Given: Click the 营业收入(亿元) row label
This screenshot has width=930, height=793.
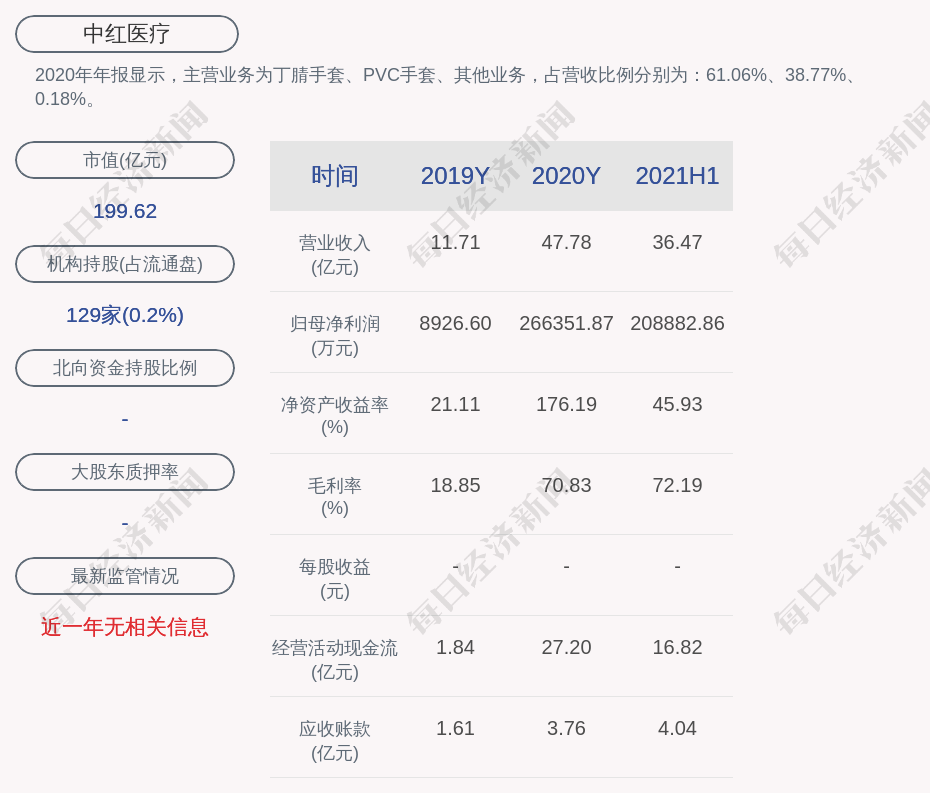Looking at the screenshot, I should pyautogui.click(x=335, y=255).
